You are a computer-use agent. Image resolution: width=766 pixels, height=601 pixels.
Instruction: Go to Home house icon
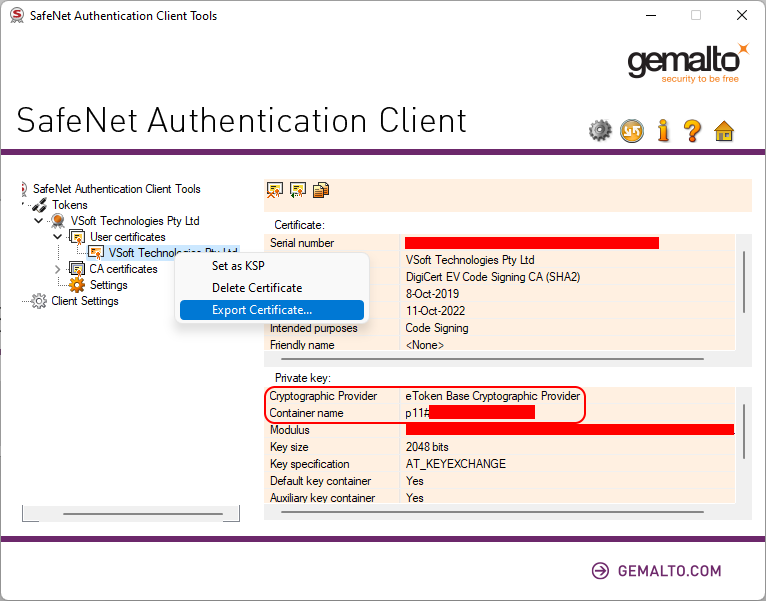[723, 131]
